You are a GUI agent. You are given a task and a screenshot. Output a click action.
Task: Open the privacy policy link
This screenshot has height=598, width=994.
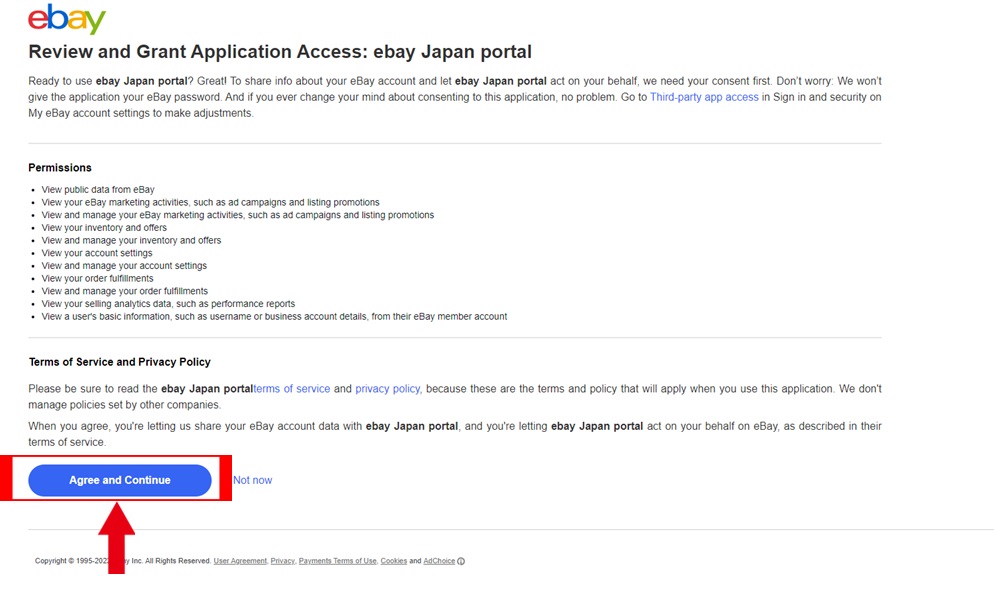(387, 389)
